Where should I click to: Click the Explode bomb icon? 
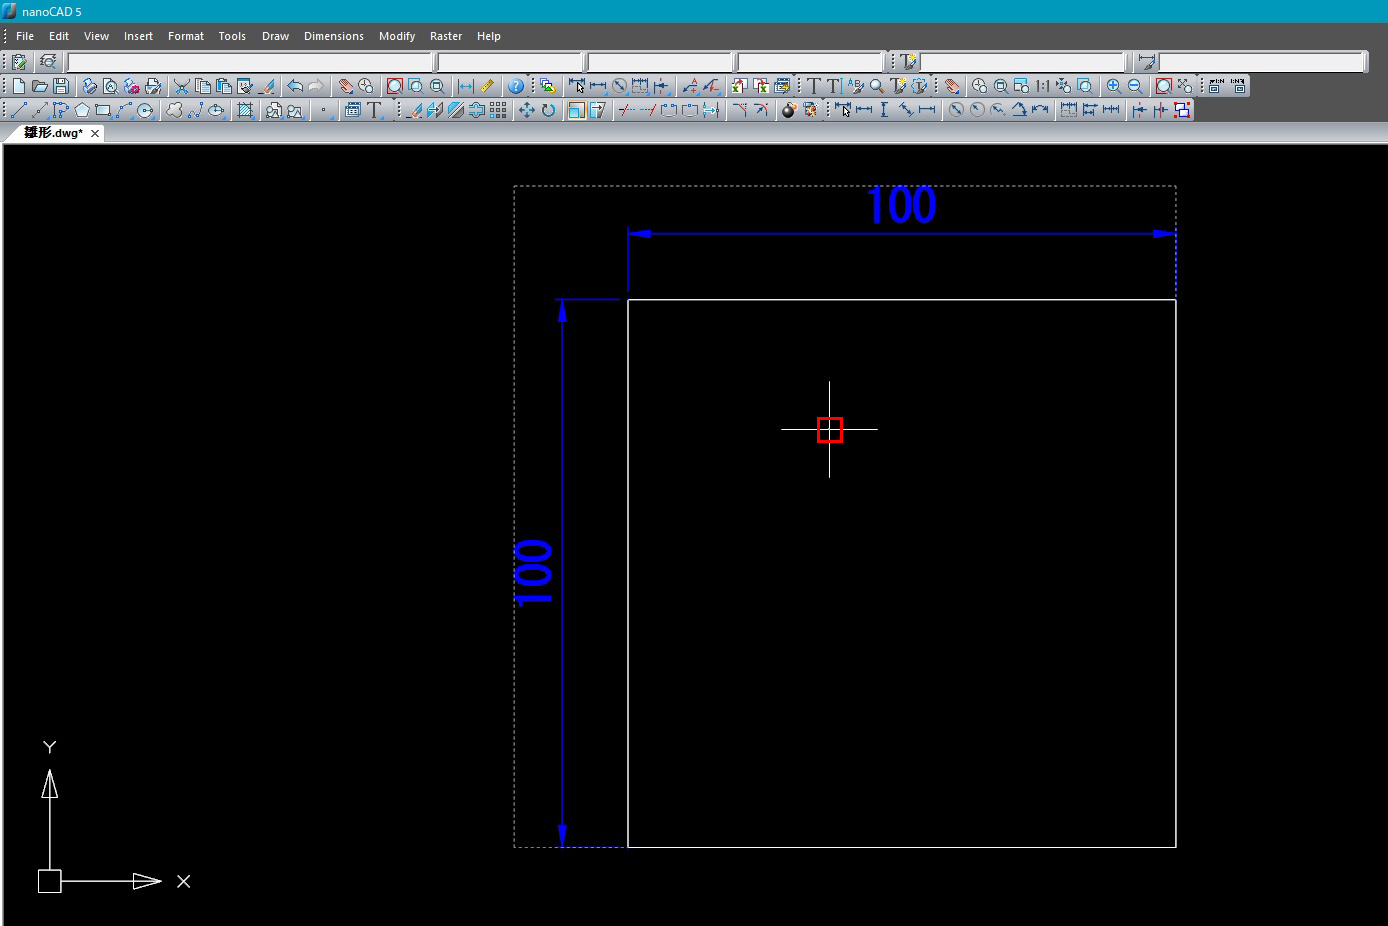tap(788, 110)
